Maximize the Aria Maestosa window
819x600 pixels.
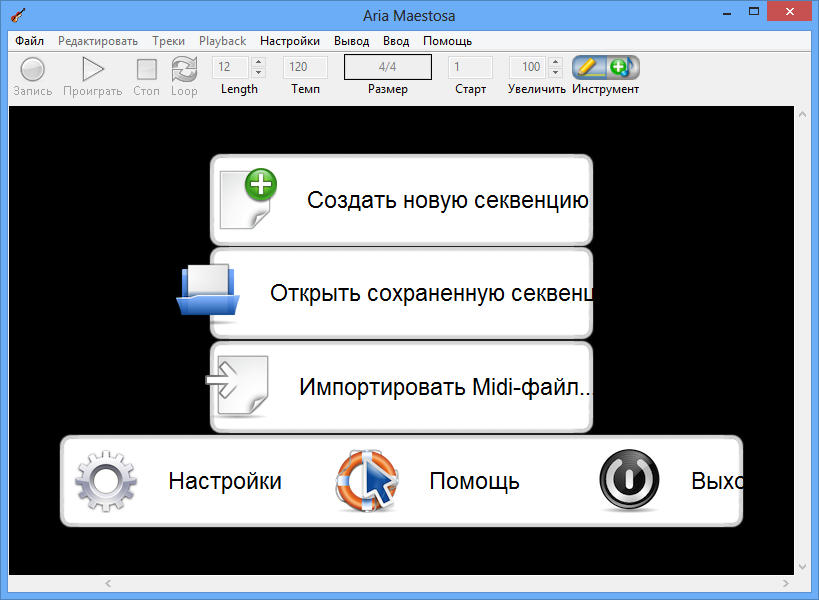click(754, 11)
